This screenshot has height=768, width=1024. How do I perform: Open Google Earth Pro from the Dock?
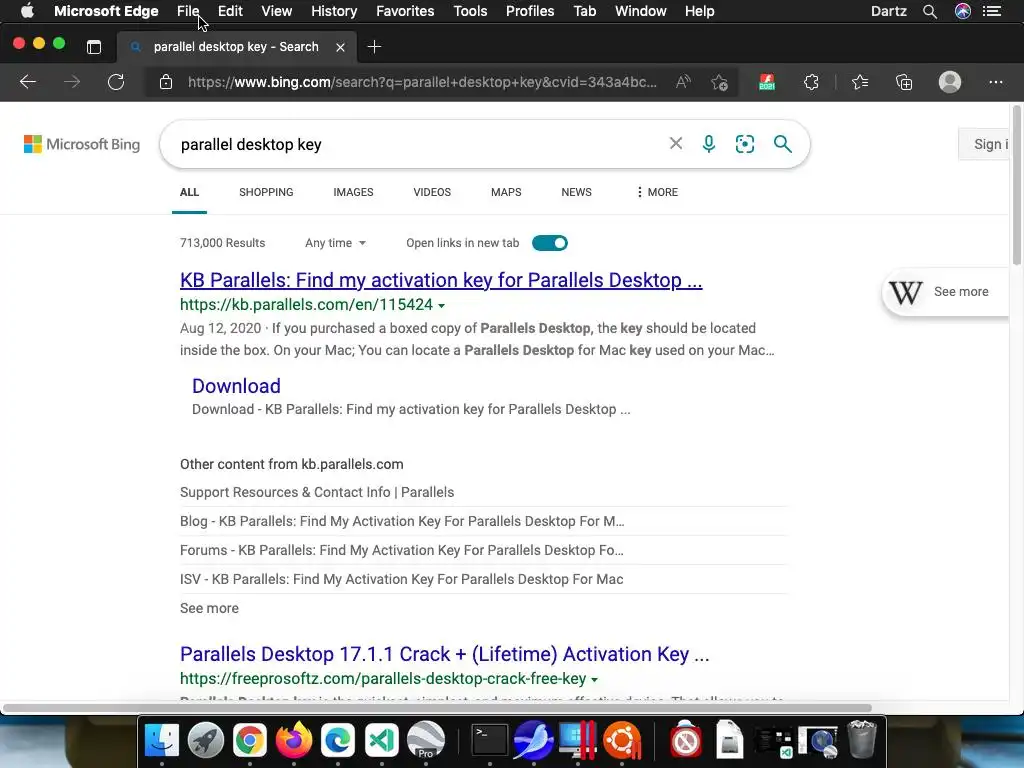[x=426, y=740]
